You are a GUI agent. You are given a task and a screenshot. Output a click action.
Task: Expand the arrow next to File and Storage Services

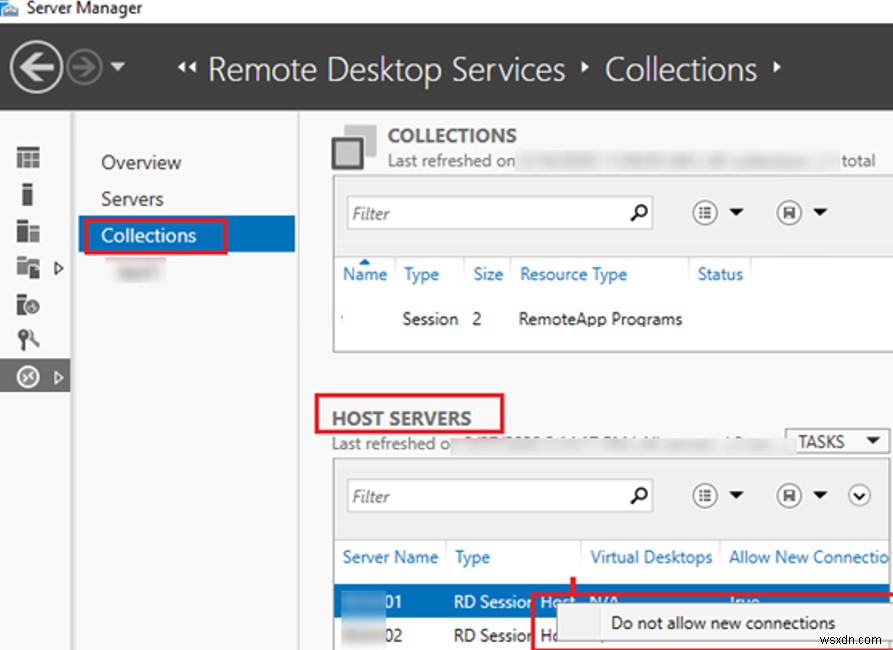point(59,268)
